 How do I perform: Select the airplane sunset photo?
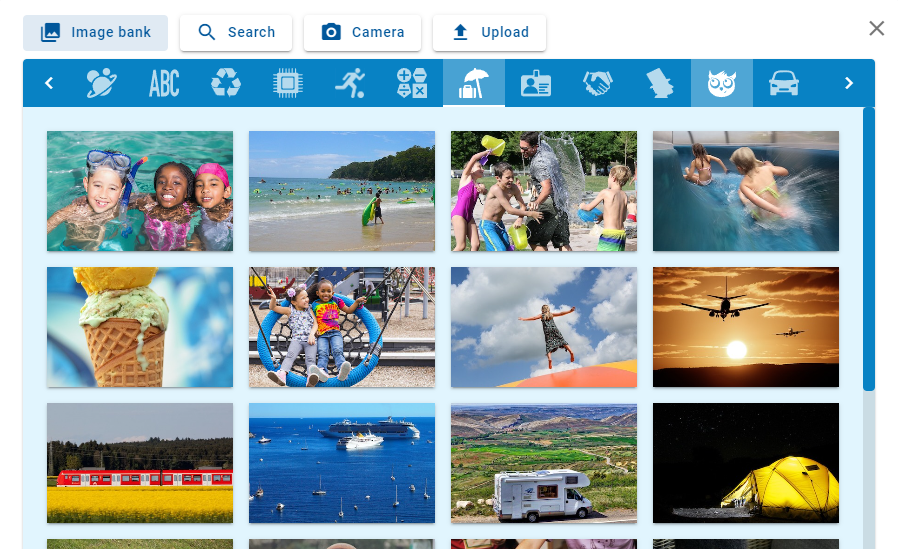click(746, 327)
